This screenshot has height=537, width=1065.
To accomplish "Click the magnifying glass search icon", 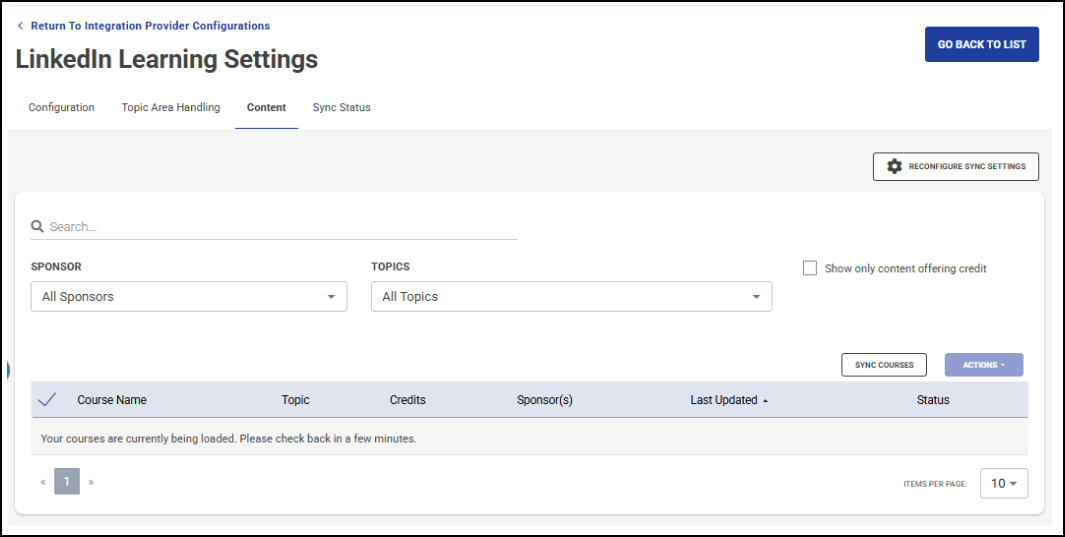I will coord(38,227).
